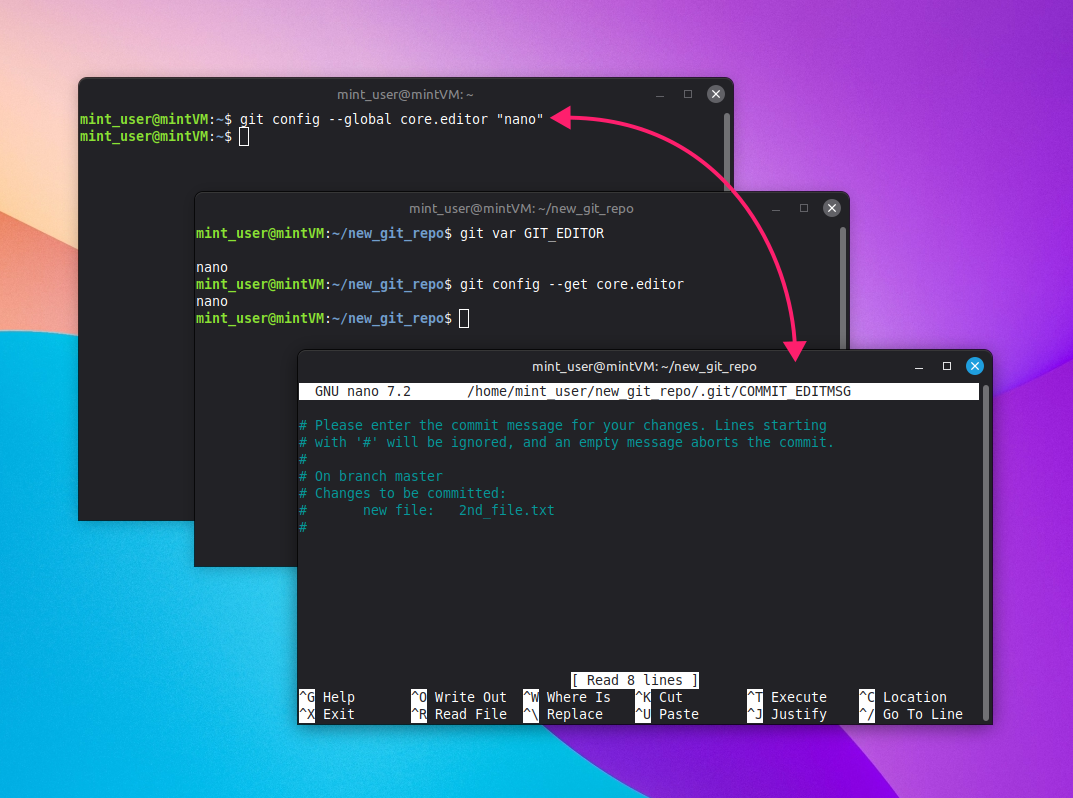This screenshot has height=798, width=1073.
Task: Minimize the back home-directory terminal window
Action: (x=660, y=94)
